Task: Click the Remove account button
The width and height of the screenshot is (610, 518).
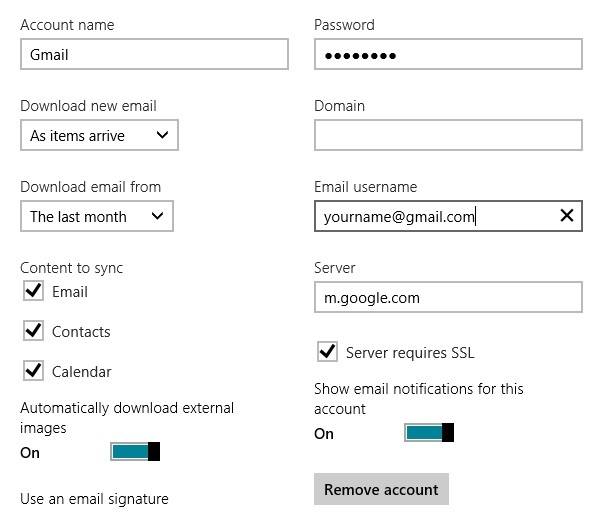Action: [381, 489]
